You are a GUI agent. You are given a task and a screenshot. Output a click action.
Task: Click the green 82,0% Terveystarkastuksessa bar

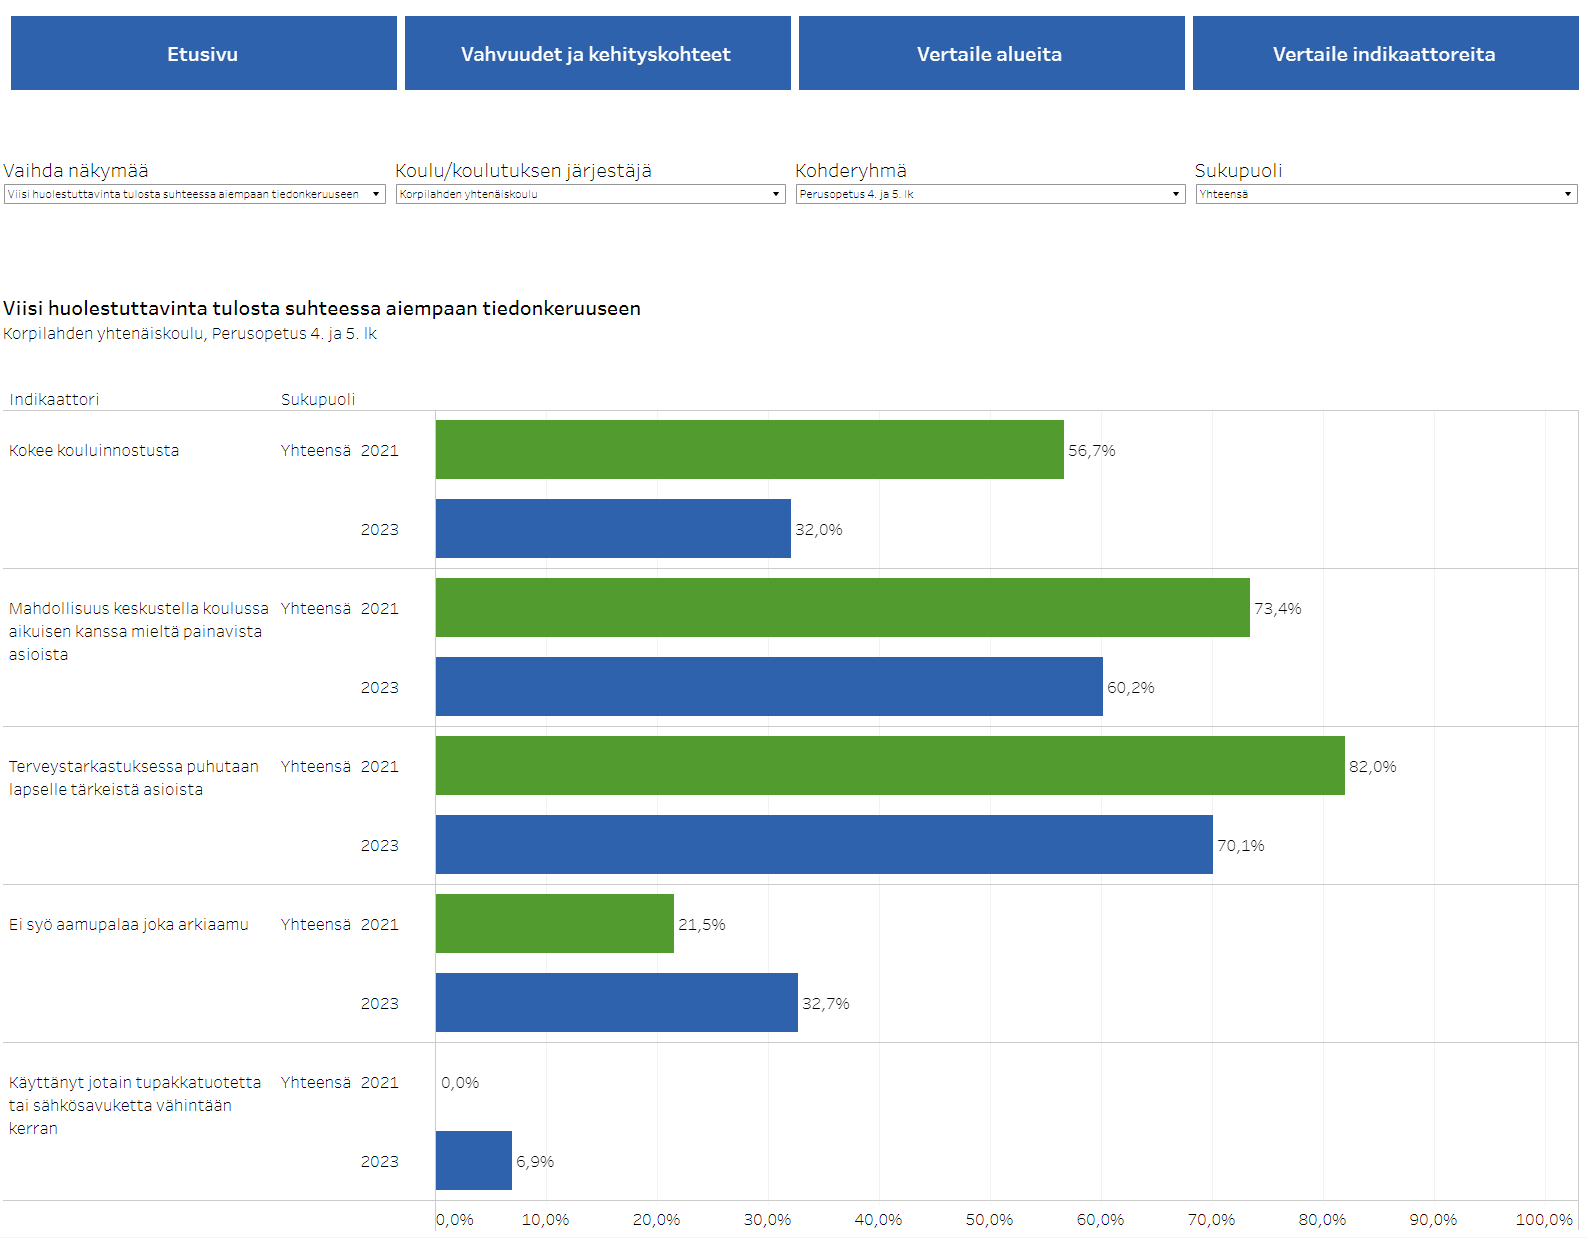[x=890, y=766]
